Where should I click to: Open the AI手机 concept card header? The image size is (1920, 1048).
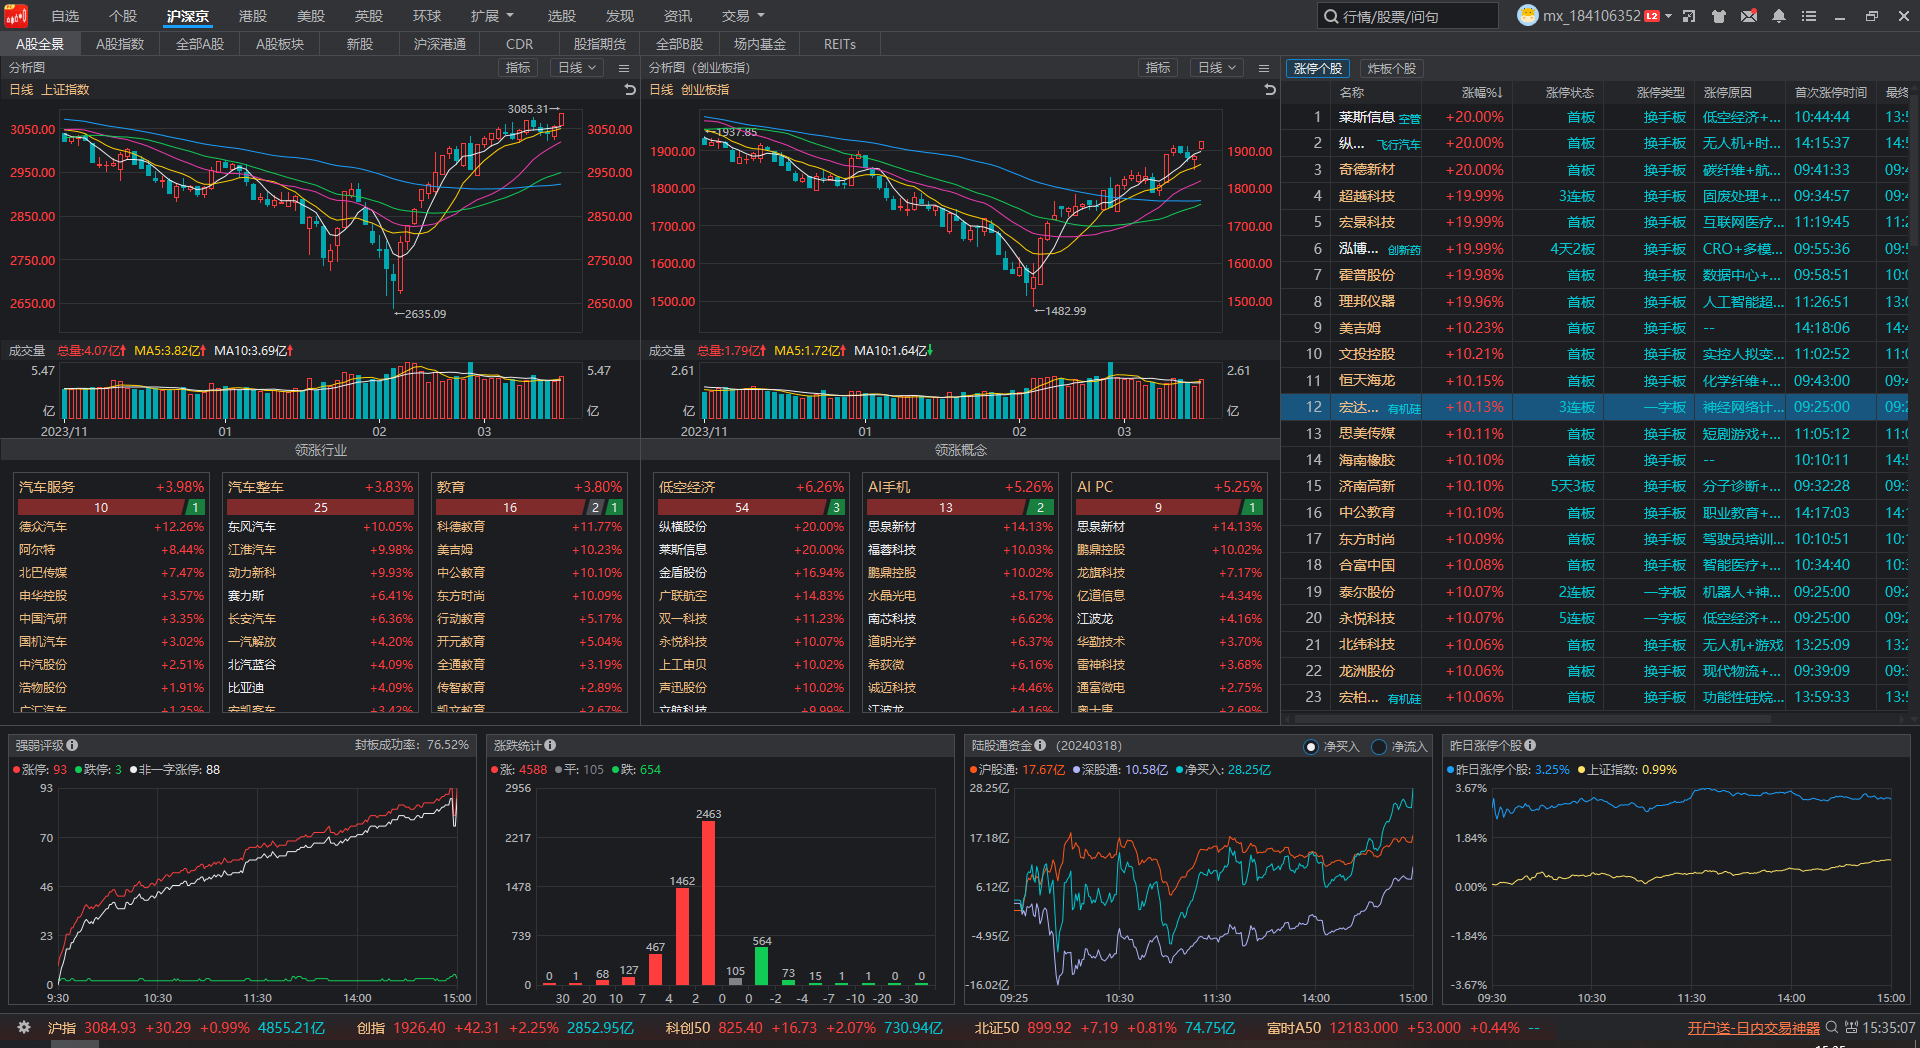(x=960, y=487)
